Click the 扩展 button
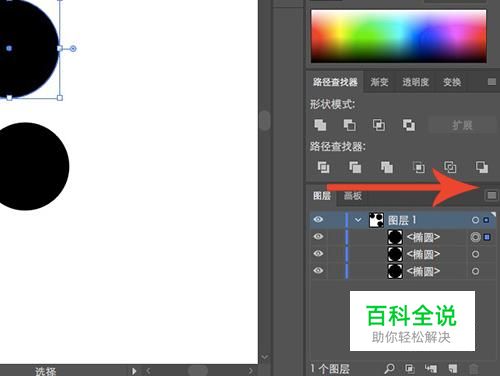Image resolution: width=500 pixels, height=376 pixels. 462,125
